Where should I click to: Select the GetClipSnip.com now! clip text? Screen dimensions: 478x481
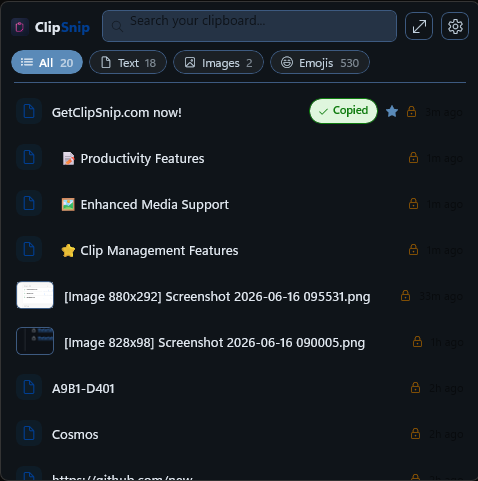(x=117, y=113)
